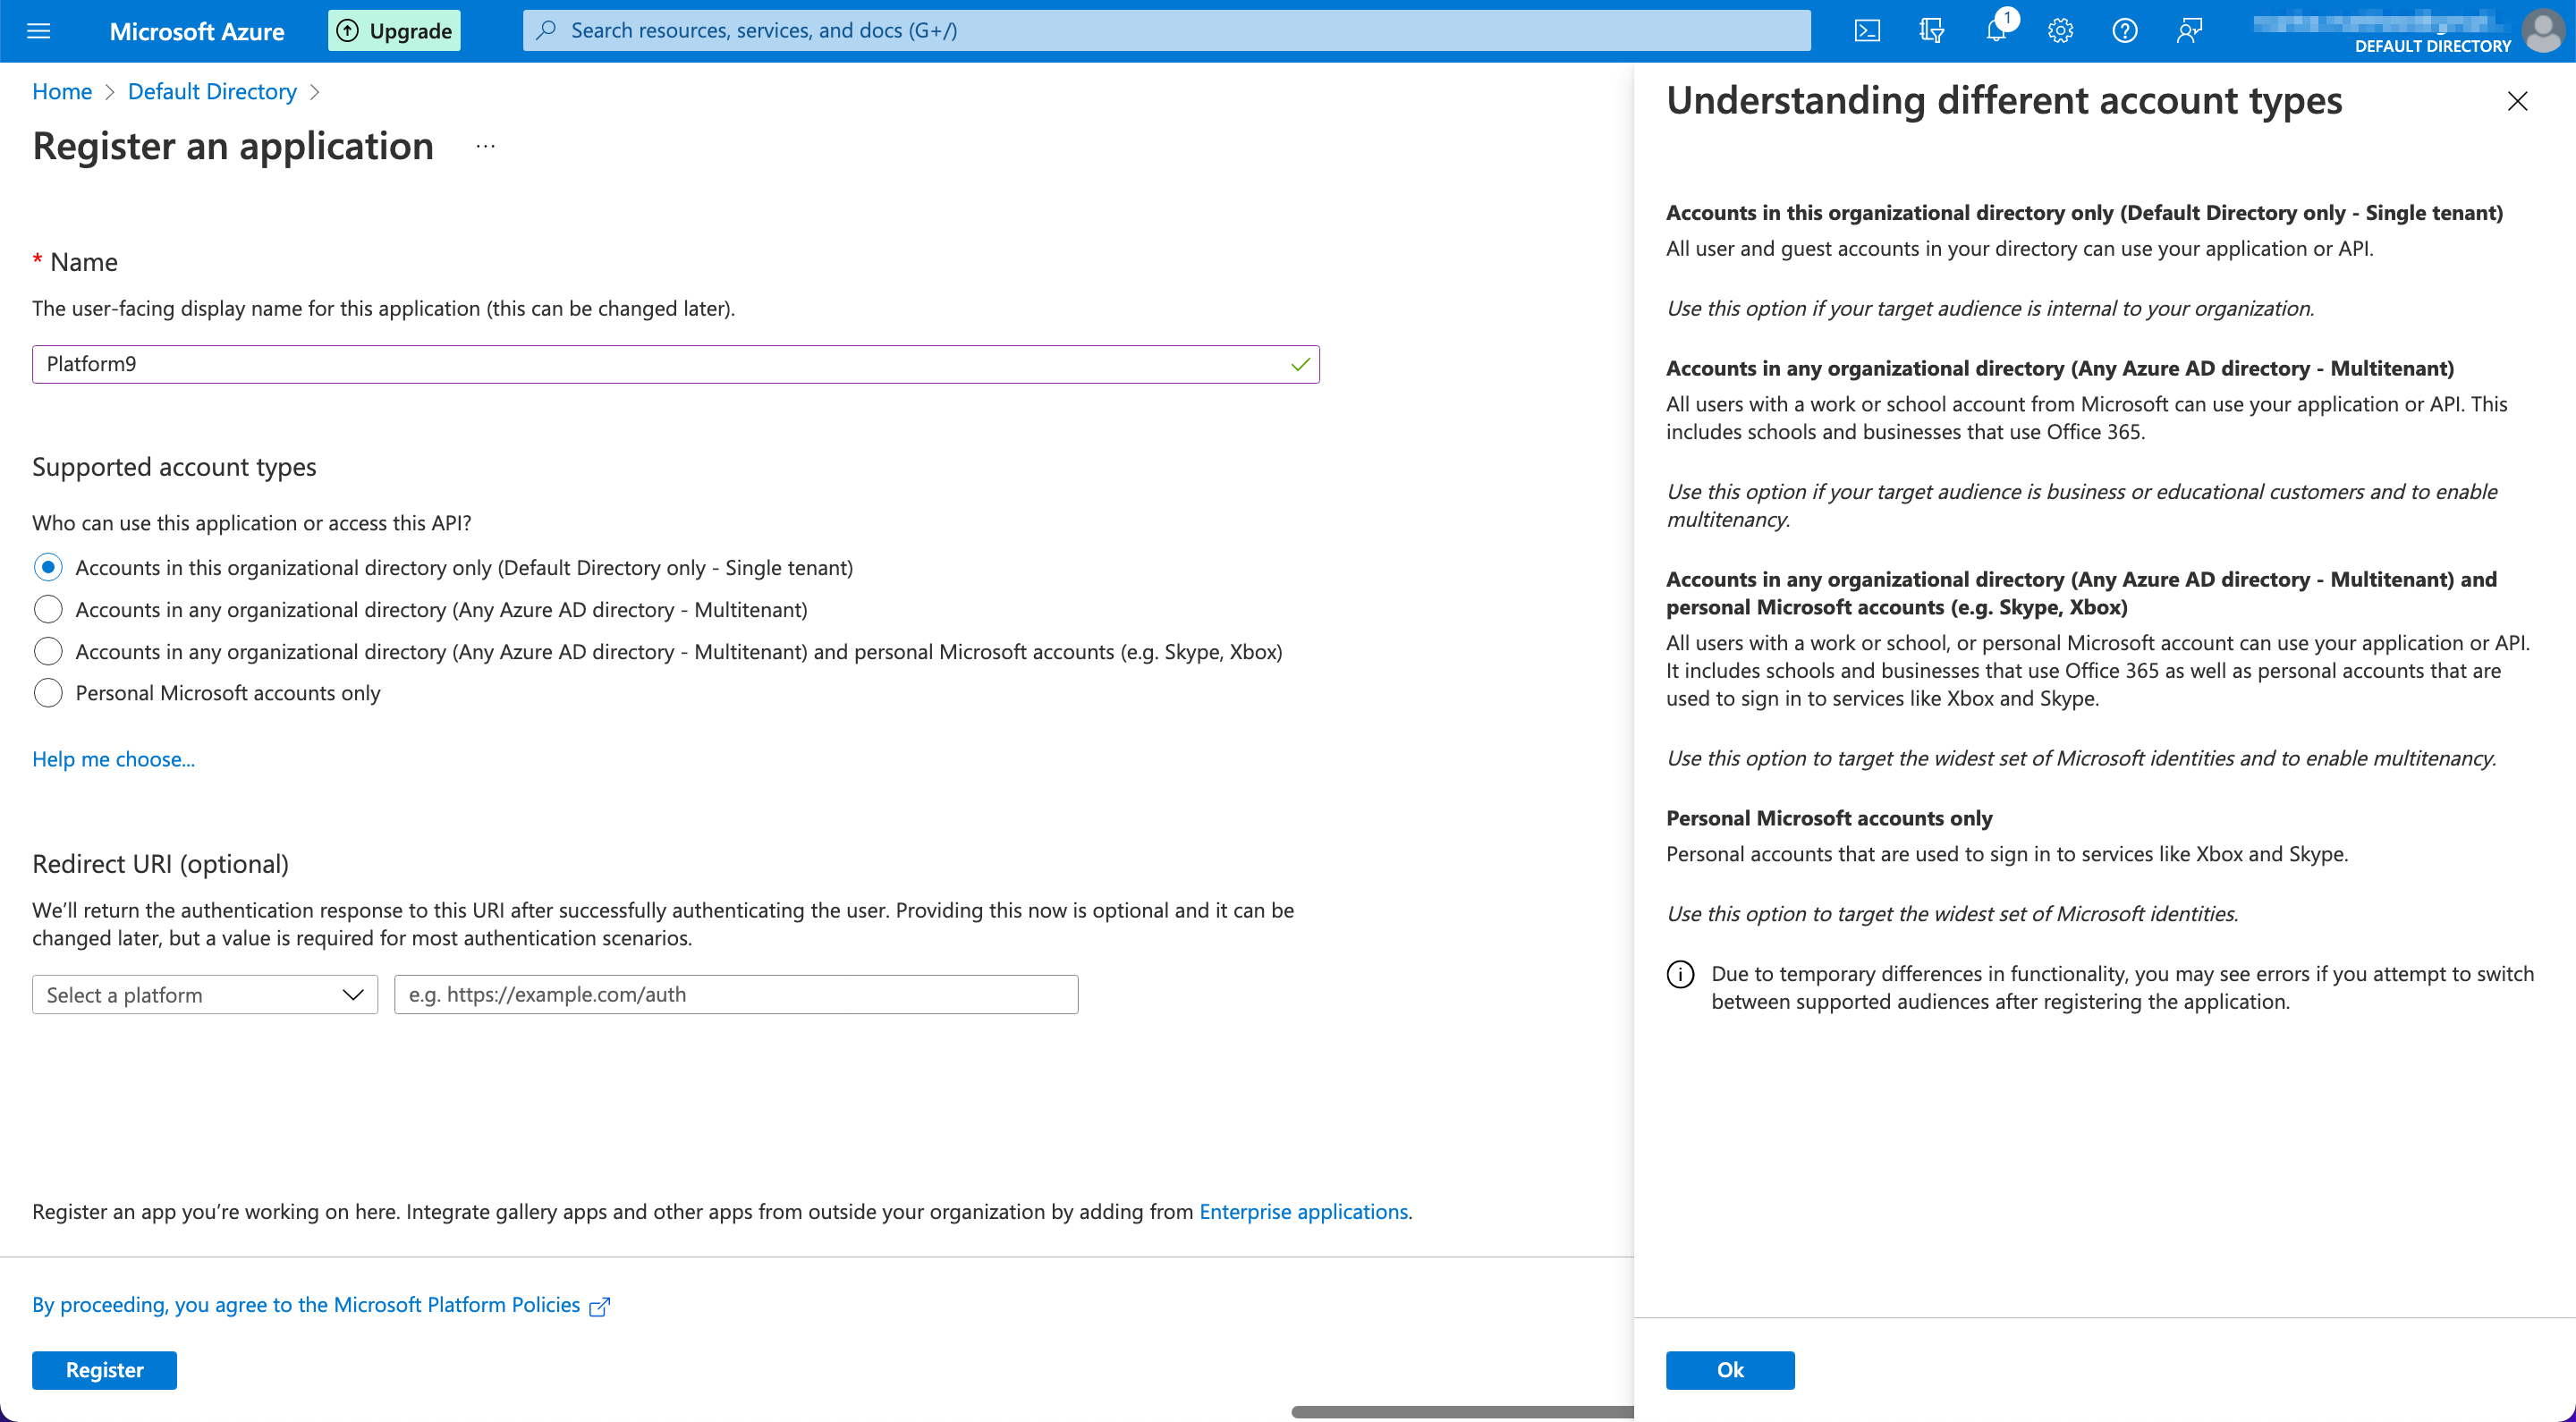Open the Feedback icon in header
This screenshot has height=1422, width=2576.
[x=2189, y=31]
